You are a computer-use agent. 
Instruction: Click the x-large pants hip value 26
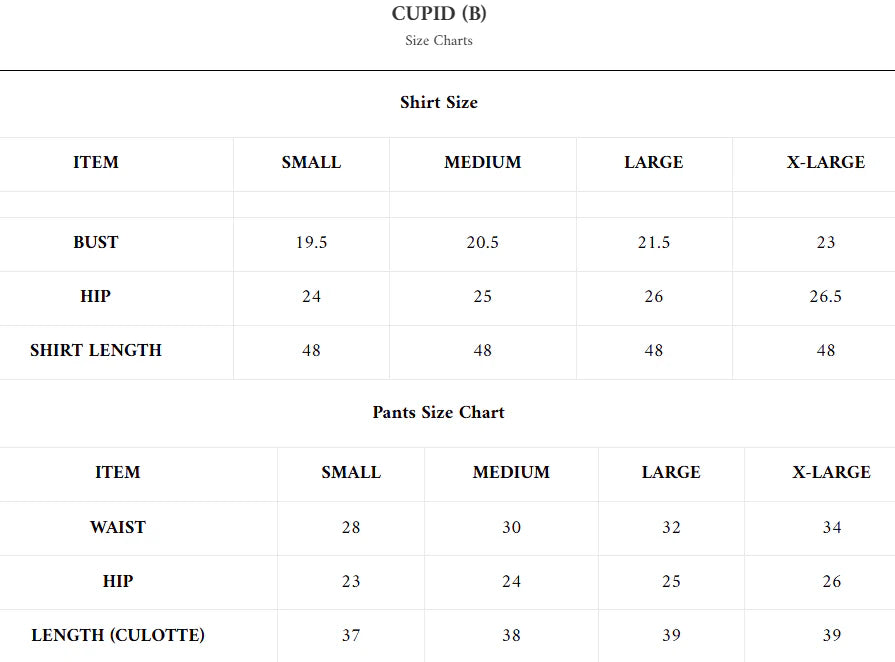[832, 581]
